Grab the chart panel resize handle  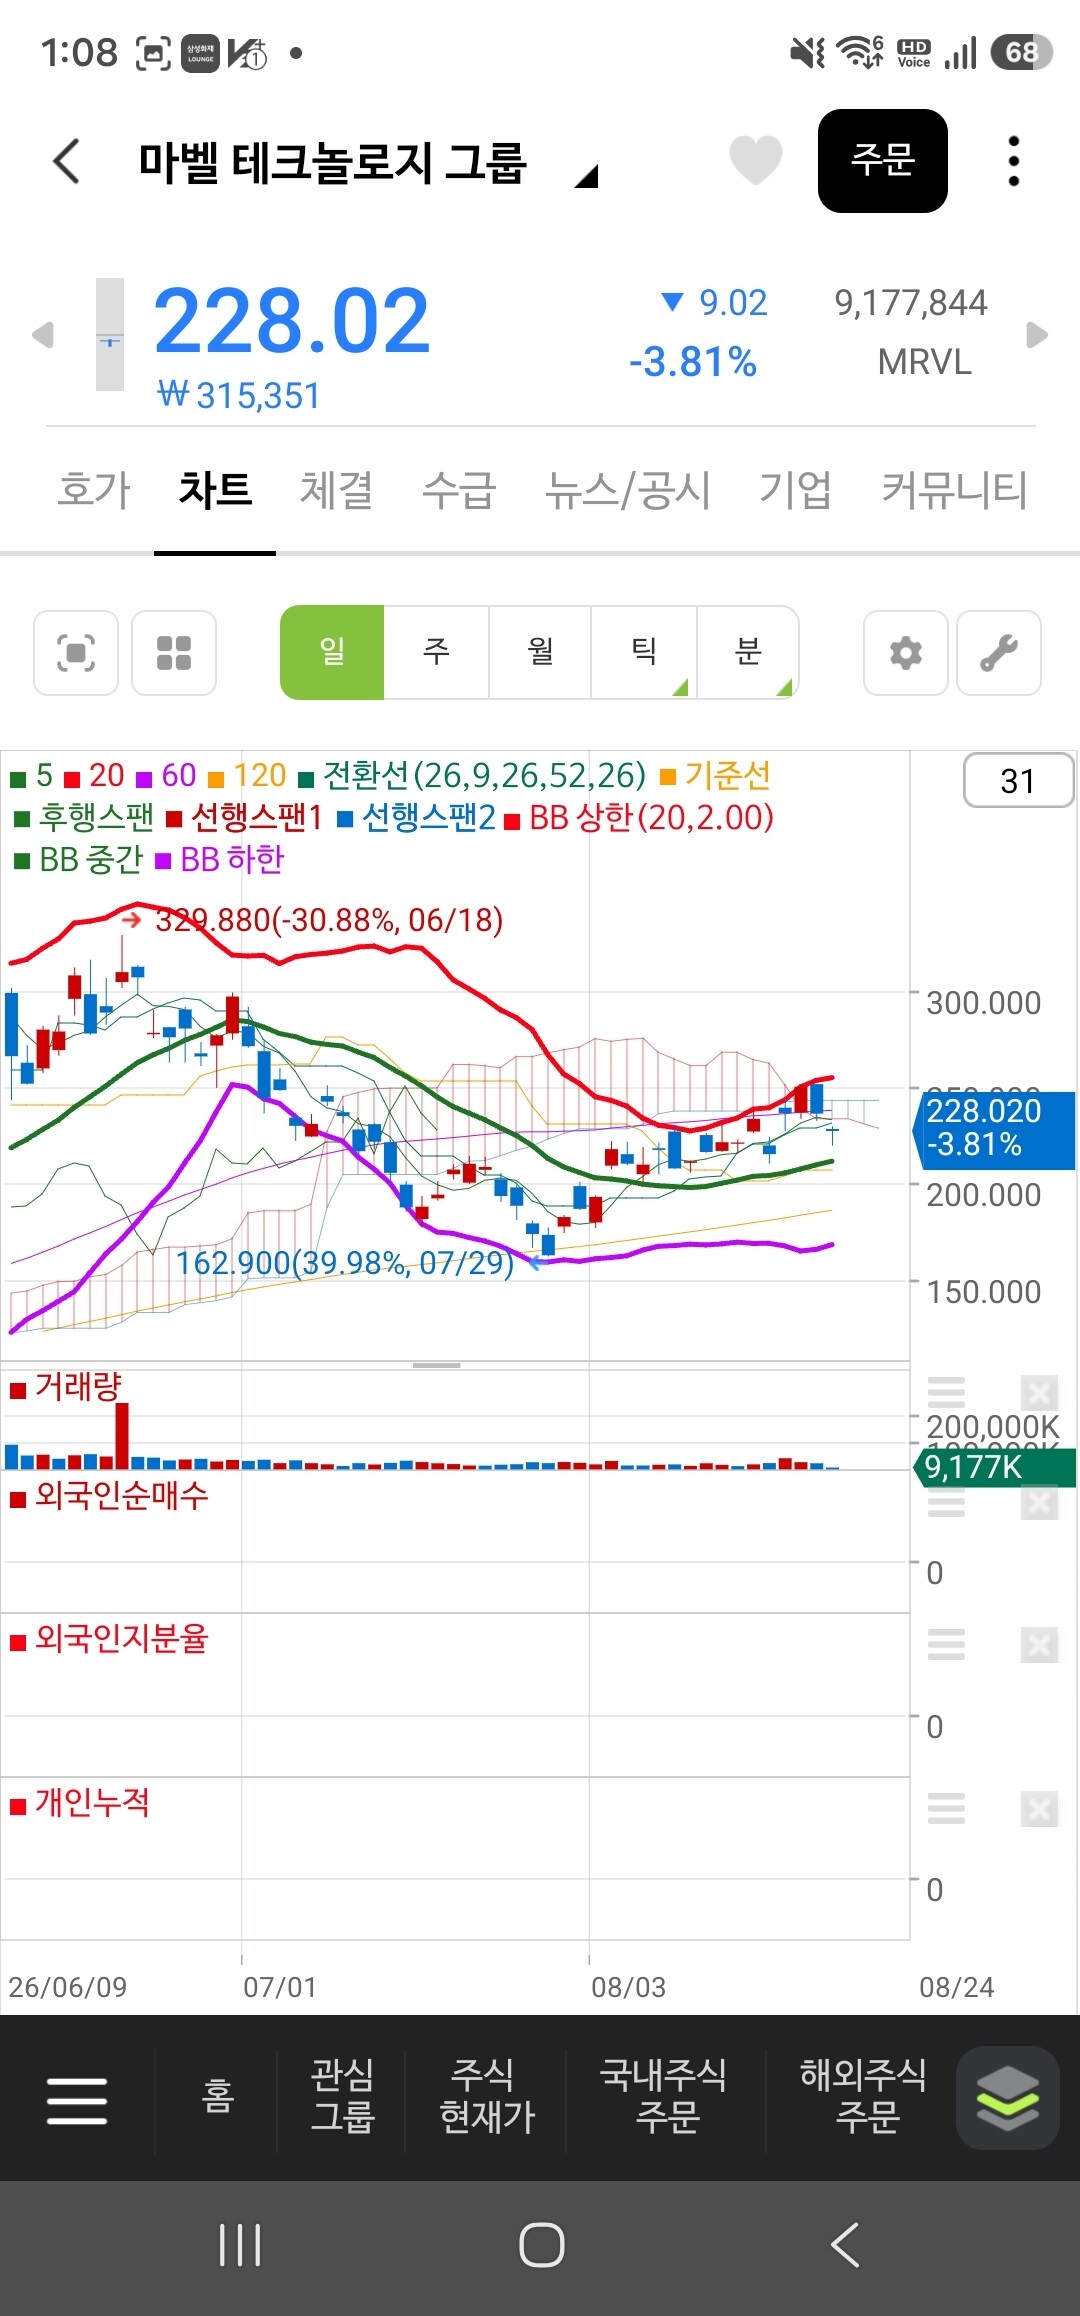coord(437,1365)
